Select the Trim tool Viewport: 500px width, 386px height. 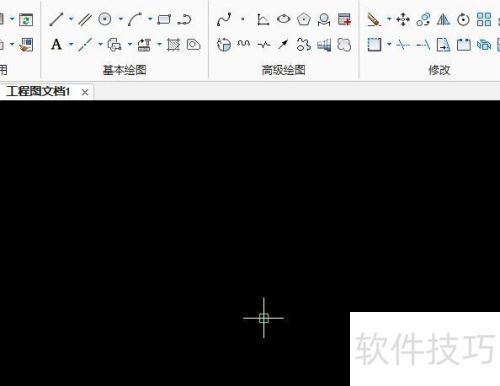(x=403, y=45)
